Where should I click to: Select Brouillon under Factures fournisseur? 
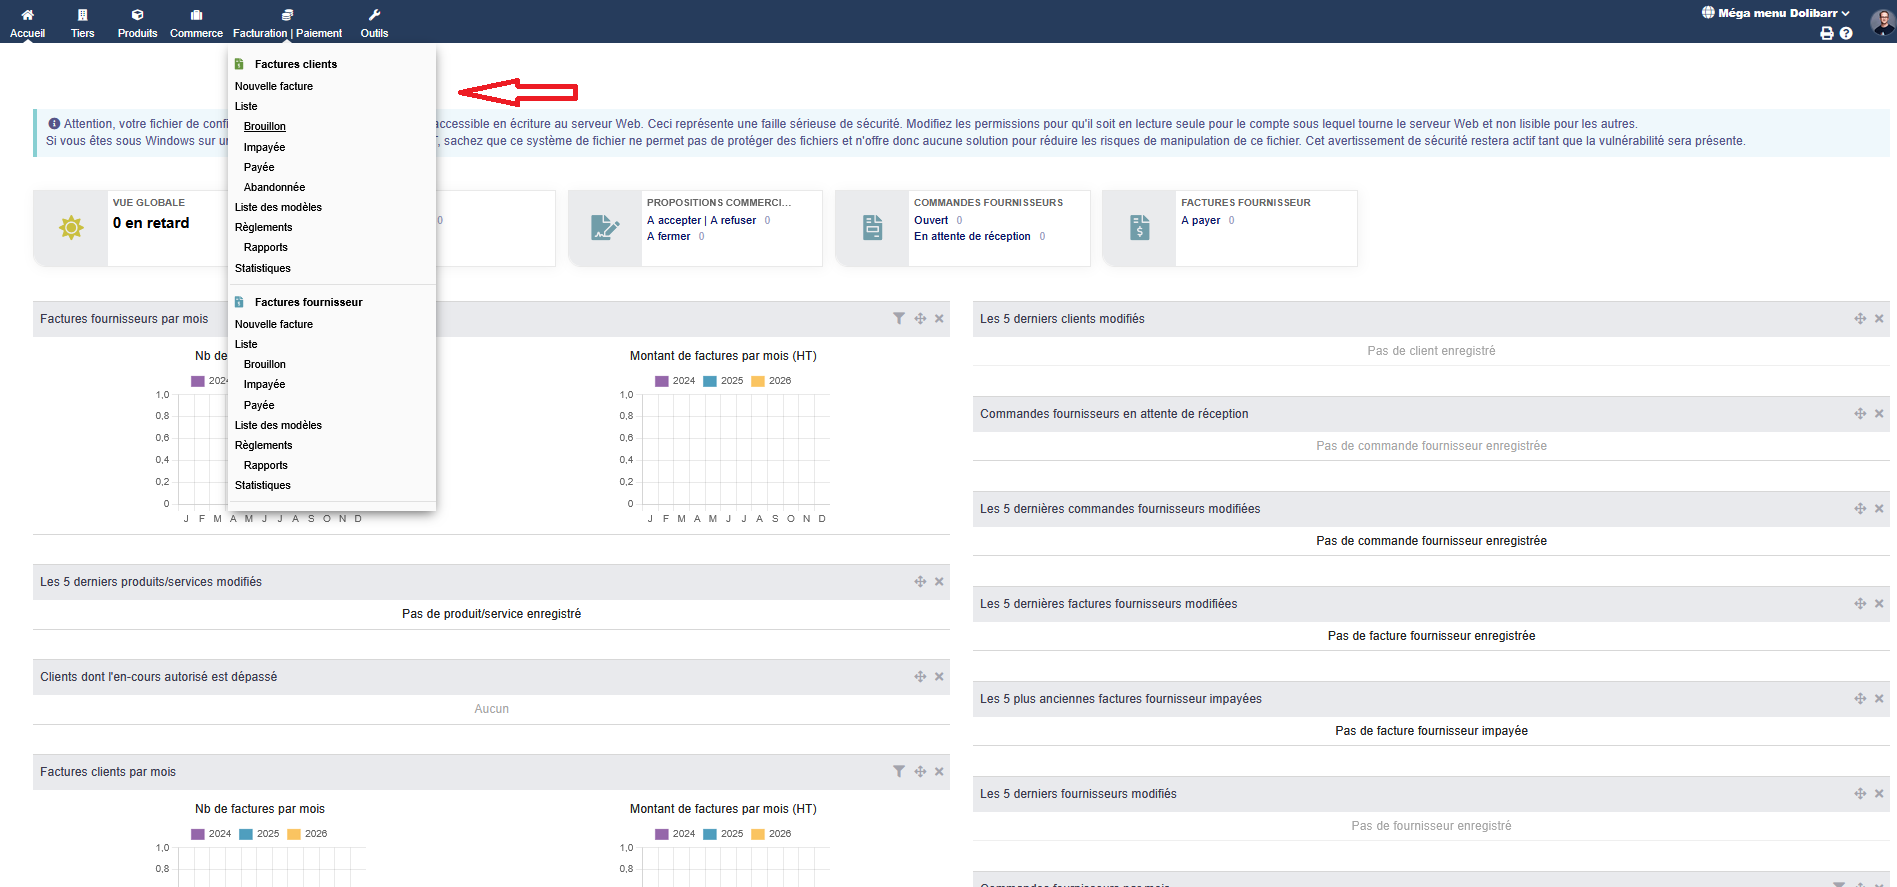pyautogui.click(x=265, y=364)
